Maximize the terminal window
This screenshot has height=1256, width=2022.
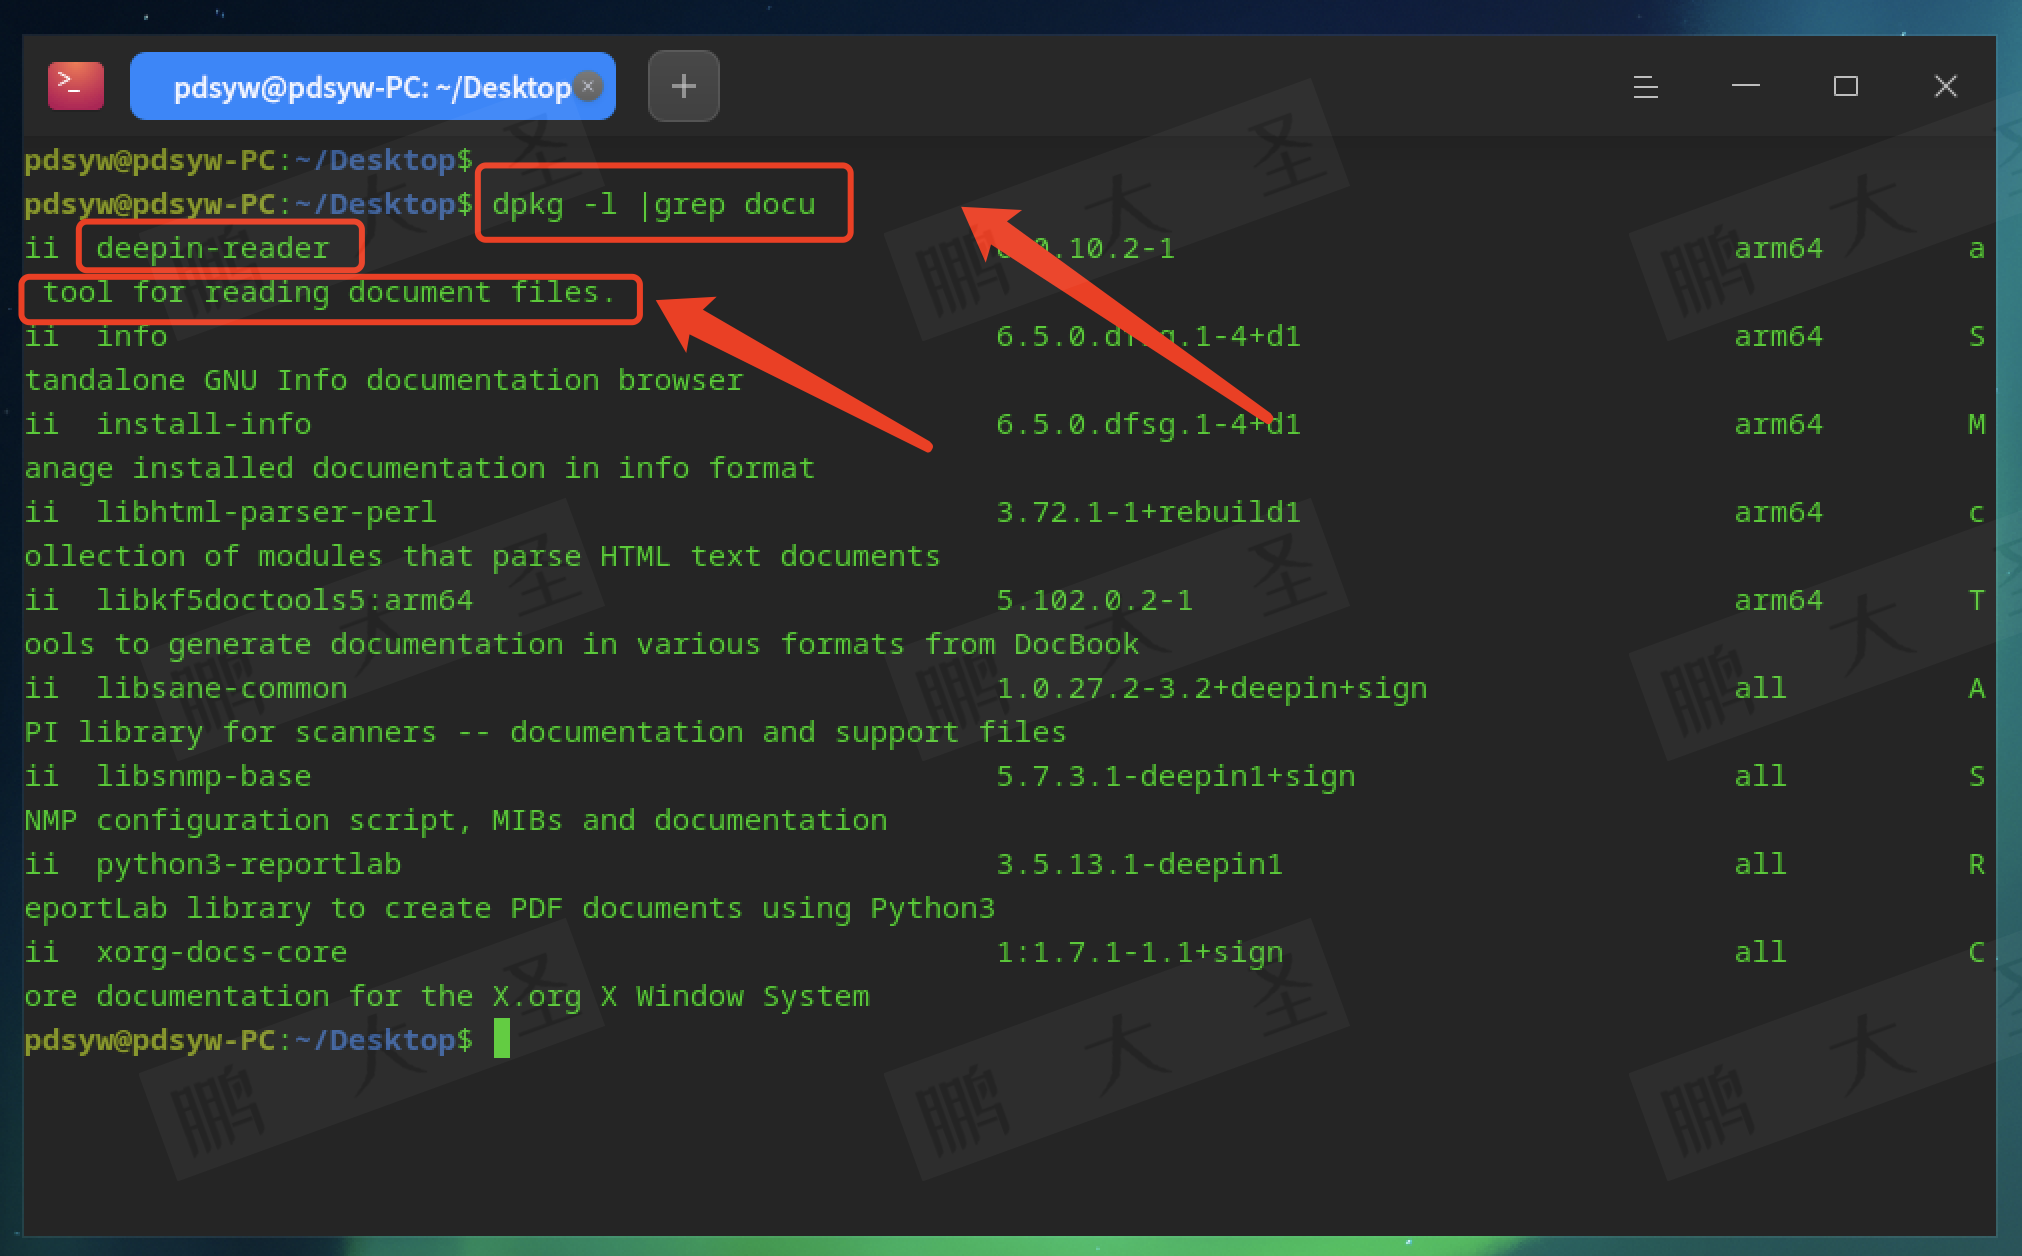(x=1845, y=87)
